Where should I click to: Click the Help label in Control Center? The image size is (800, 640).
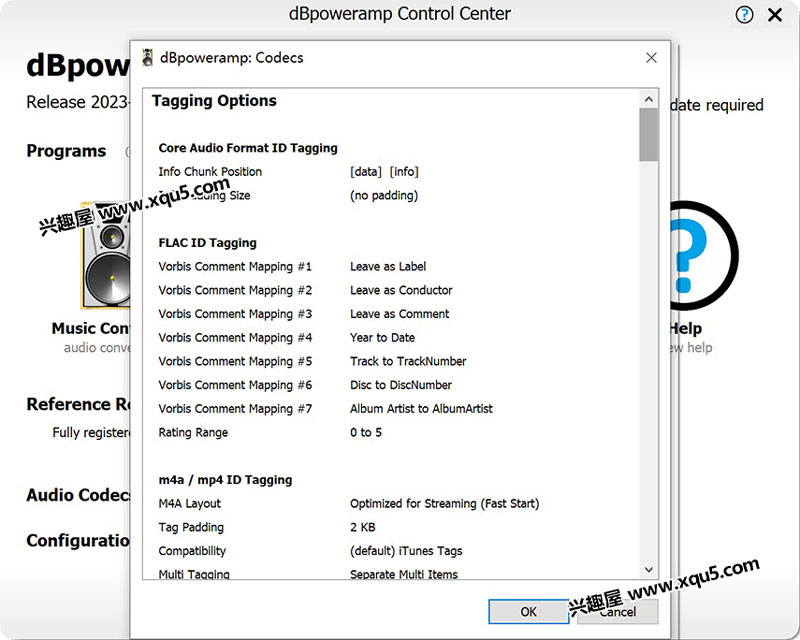pos(687,329)
